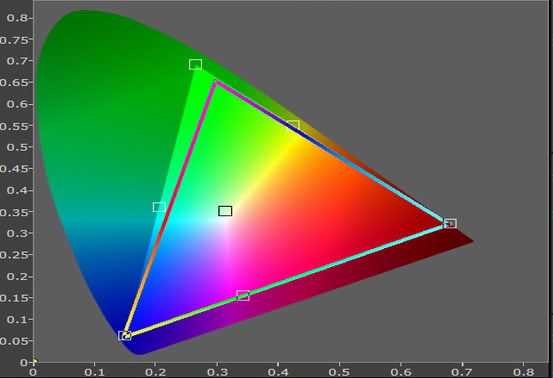553x378 pixels.
Task: Select the cyan secondary target square
Action: [x=159, y=207]
